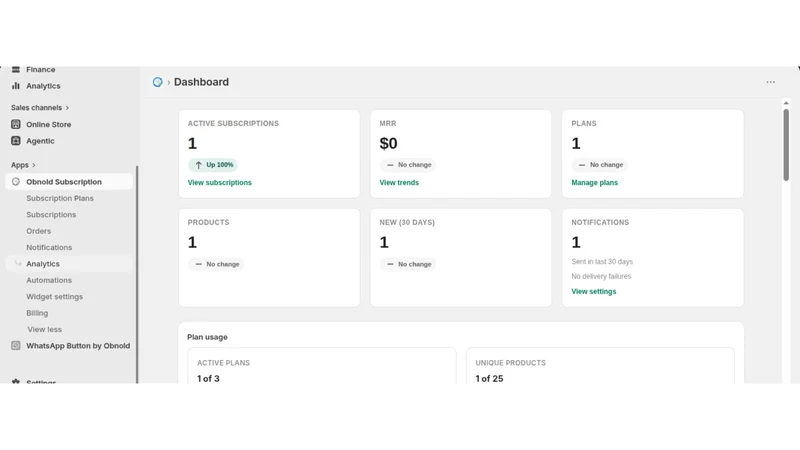Expand the Sales channels section
The image size is (800, 450).
pos(40,108)
